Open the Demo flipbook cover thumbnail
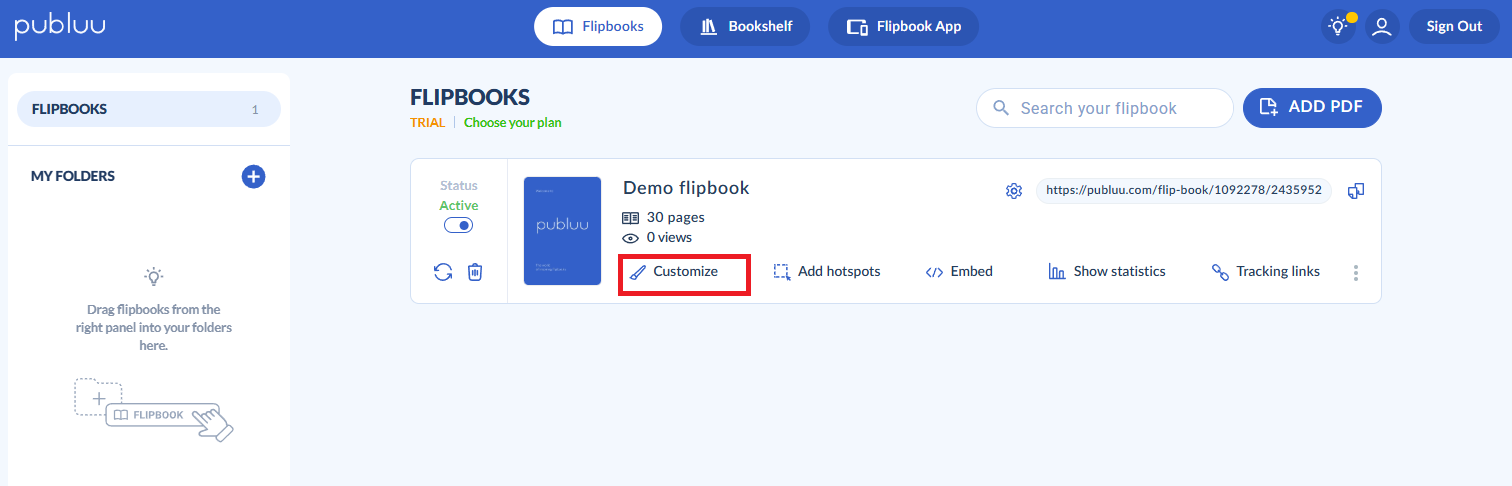This screenshot has width=1512, height=486. click(x=562, y=231)
